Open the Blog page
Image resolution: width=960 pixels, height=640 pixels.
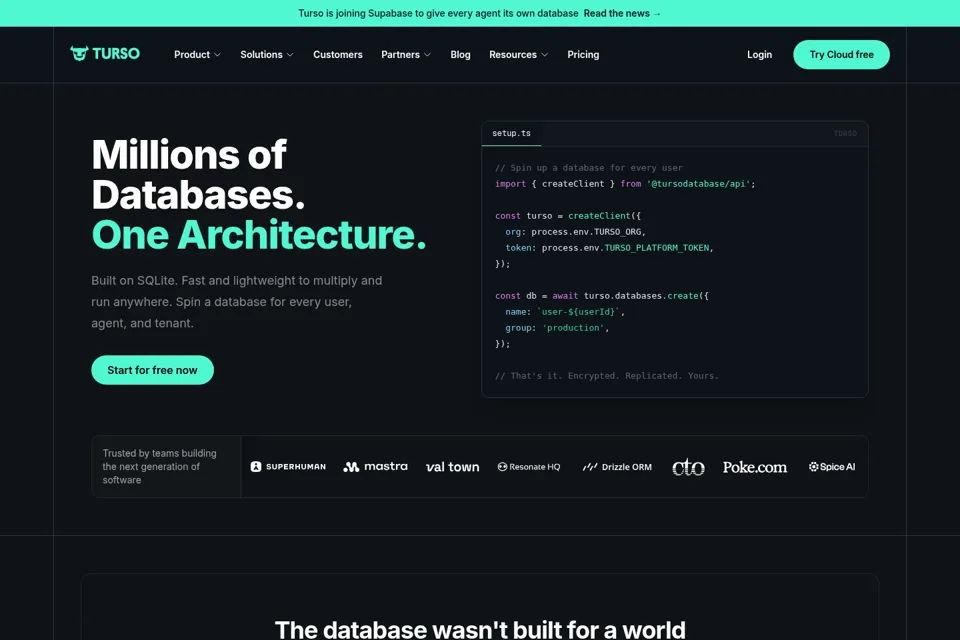(x=460, y=55)
